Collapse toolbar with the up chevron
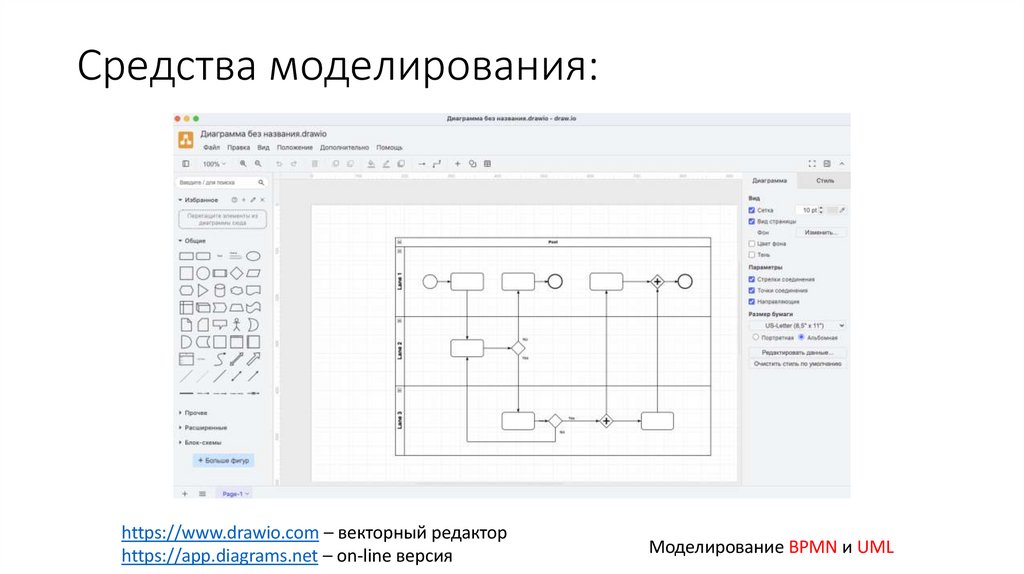The height and width of the screenshot is (574, 1024). click(x=842, y=164)
